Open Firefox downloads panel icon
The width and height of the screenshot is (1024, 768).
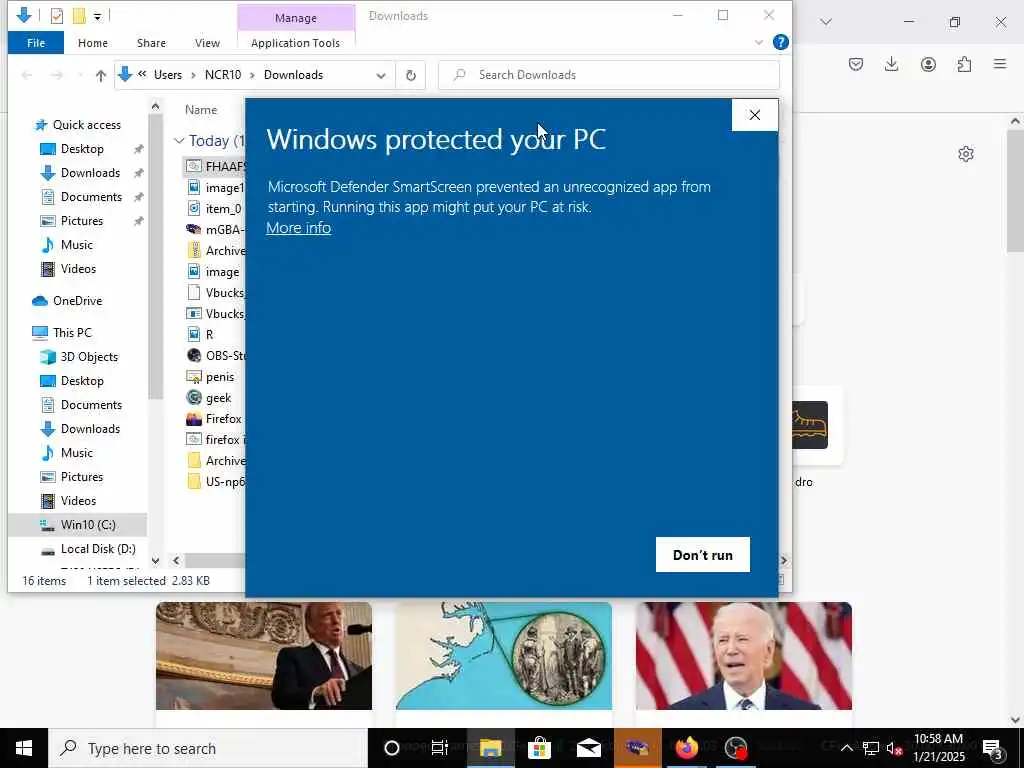891,64
